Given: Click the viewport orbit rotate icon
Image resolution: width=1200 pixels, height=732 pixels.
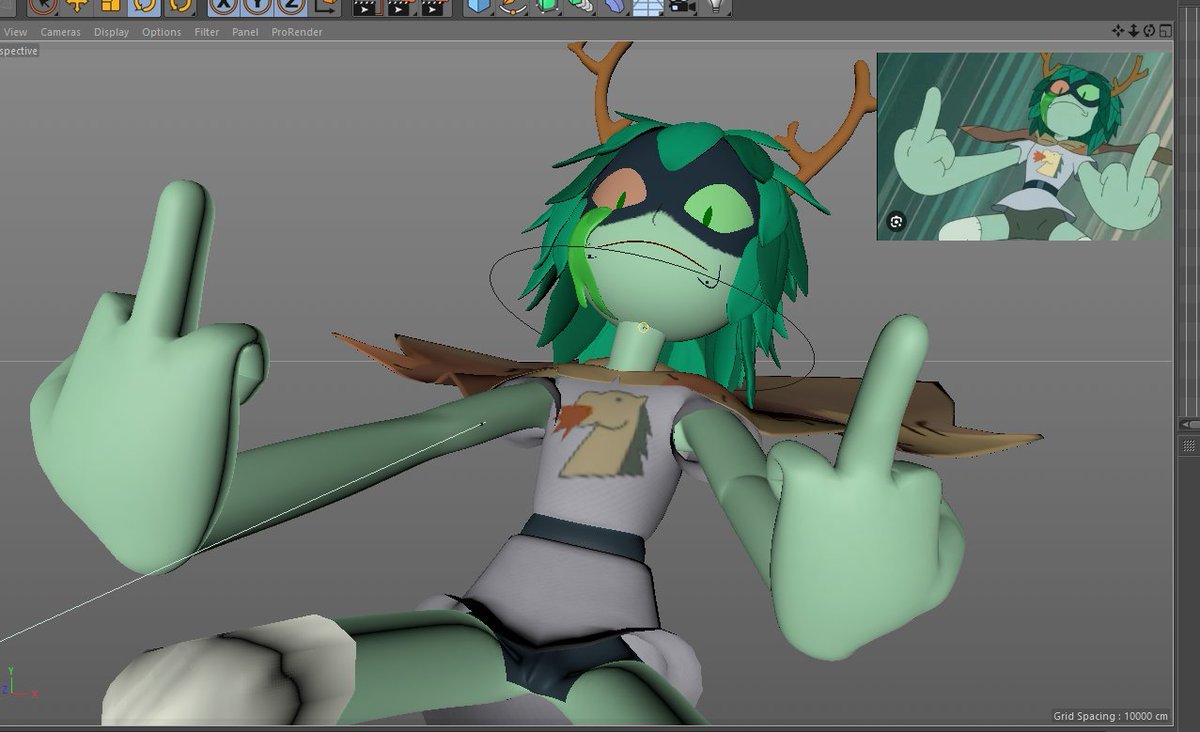Looking at the screenshot, I should (1149, 31).
